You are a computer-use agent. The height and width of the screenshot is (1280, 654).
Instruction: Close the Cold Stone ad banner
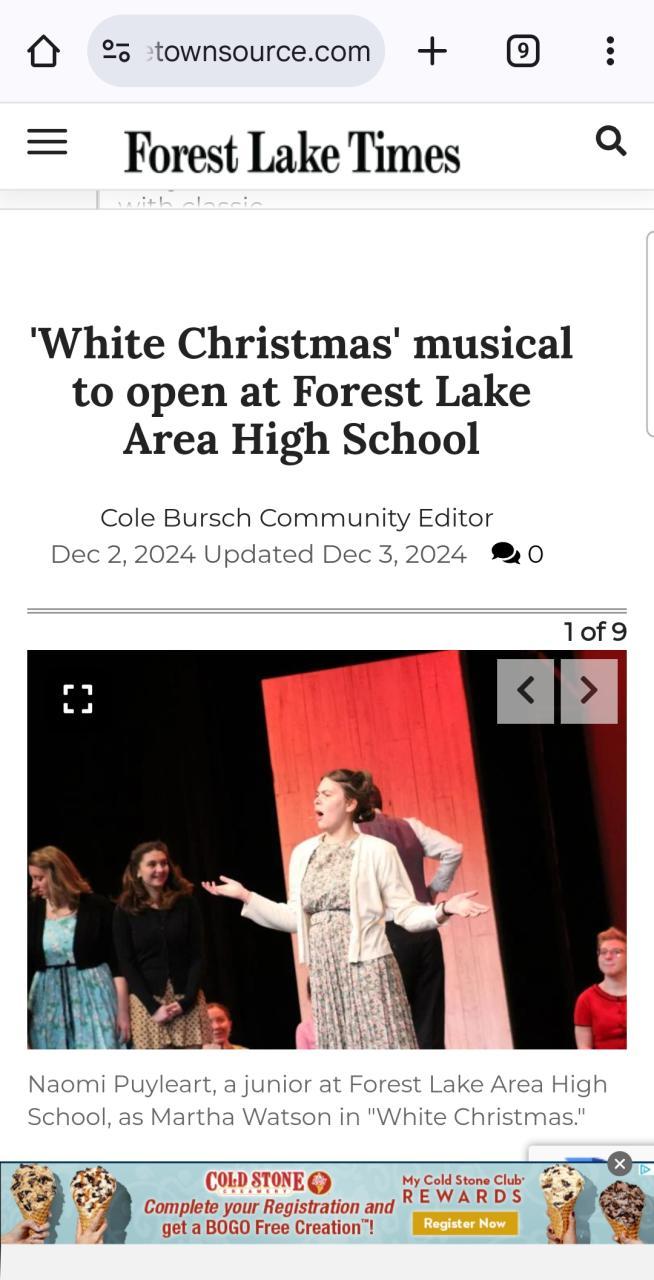click(x=620, y=1164)
